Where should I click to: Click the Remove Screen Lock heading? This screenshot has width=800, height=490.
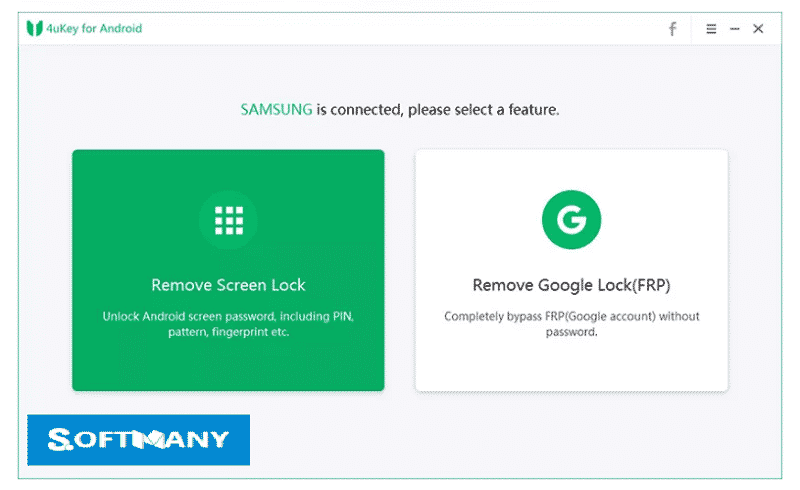[x=228, y=285]
